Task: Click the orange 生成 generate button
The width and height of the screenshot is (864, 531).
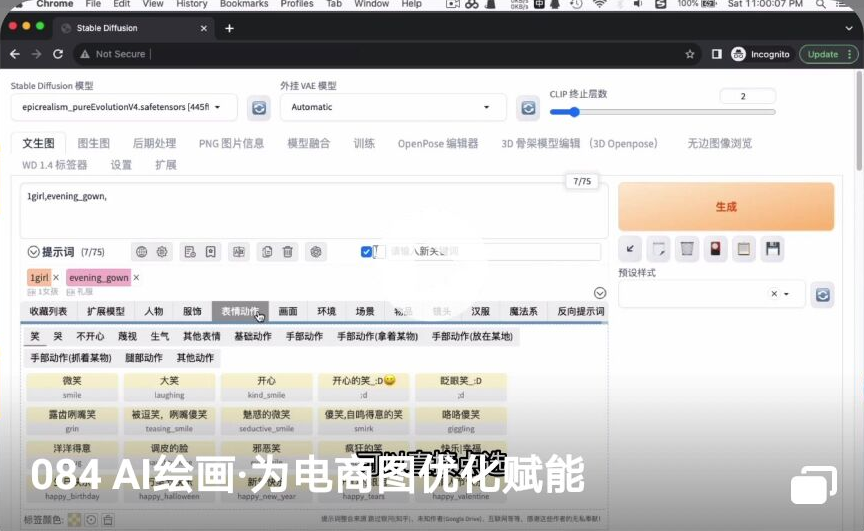Action: (725, 207)
